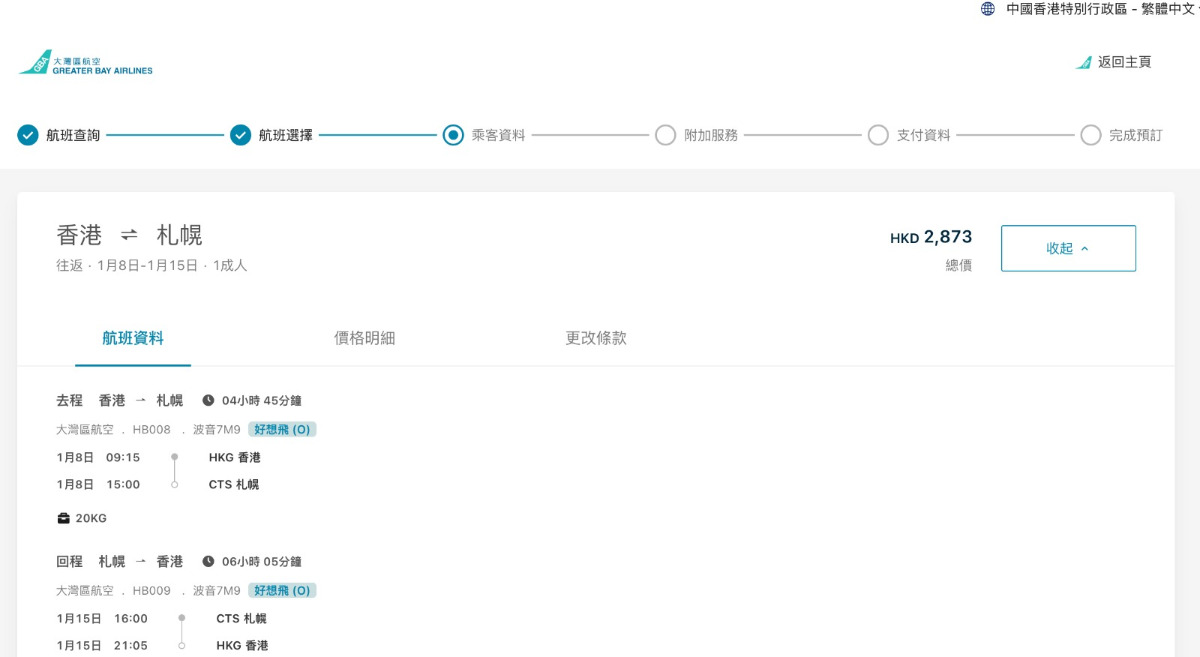Click the HKD 2,873 total price
The height and width of the screenshot is (657, 1200).
pos(931,237)
